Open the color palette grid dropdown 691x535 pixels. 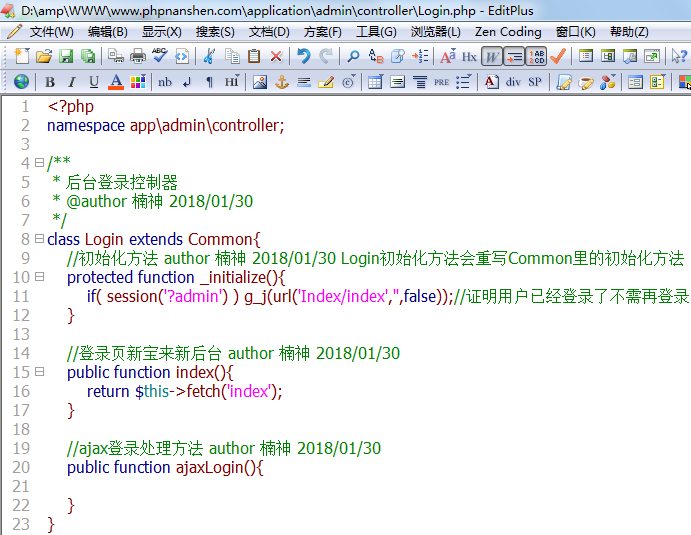pyautogui.click(x=138, y=82)
